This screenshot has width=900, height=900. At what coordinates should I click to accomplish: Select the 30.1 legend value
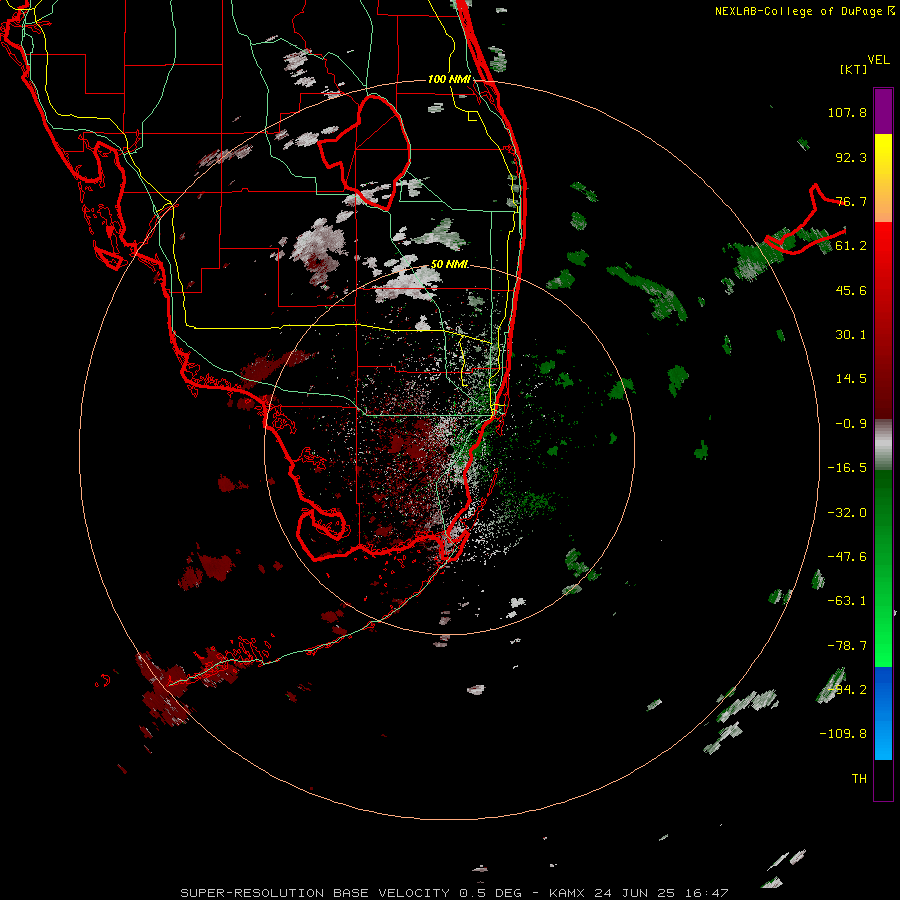[851, 335]
